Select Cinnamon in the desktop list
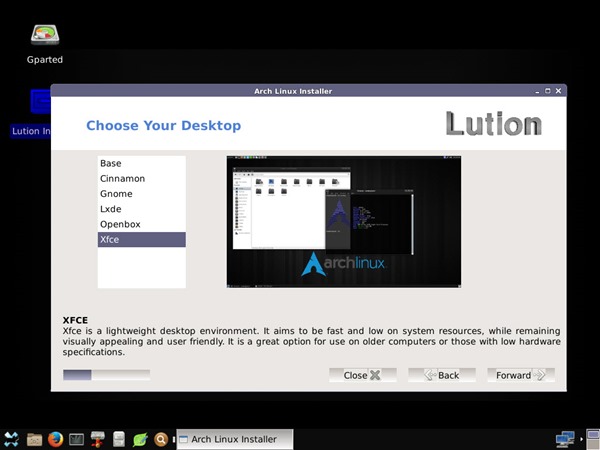 142,179
